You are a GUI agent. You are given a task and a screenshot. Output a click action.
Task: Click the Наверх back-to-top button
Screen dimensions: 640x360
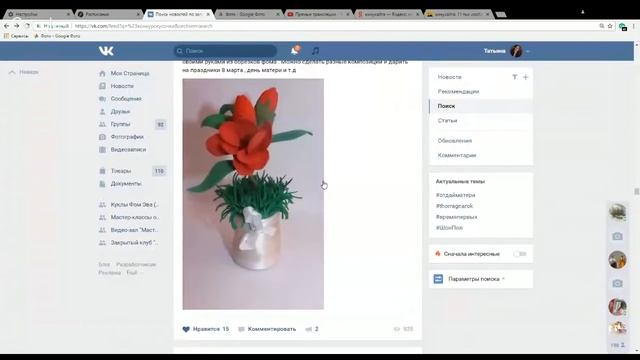(24, 72)
